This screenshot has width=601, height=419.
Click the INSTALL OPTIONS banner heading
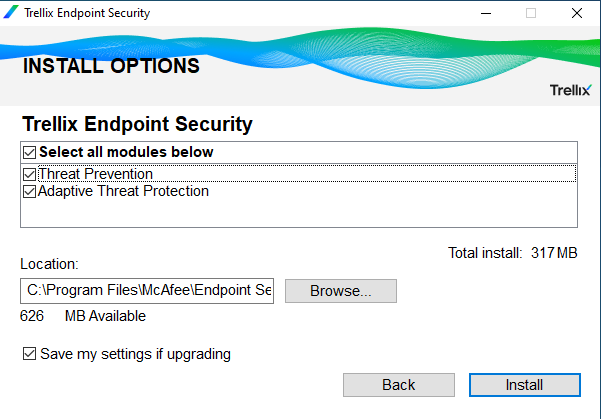[x=111, y=66]
